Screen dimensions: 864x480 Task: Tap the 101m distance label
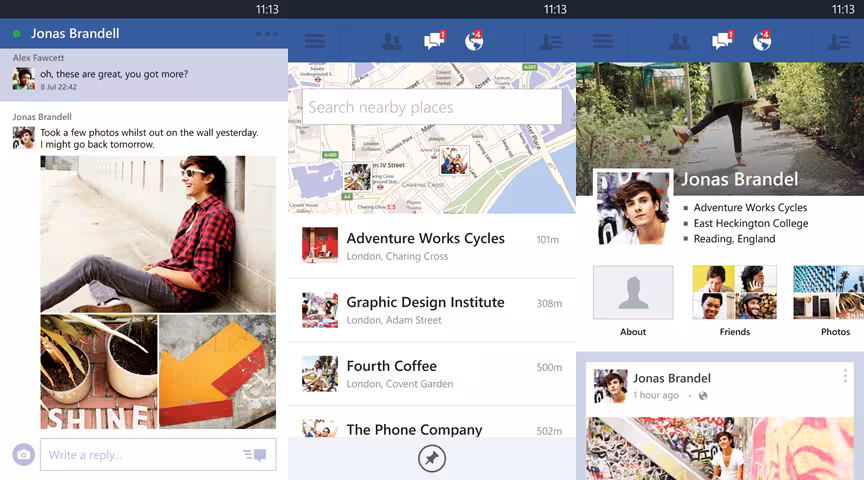click(548, 240)
